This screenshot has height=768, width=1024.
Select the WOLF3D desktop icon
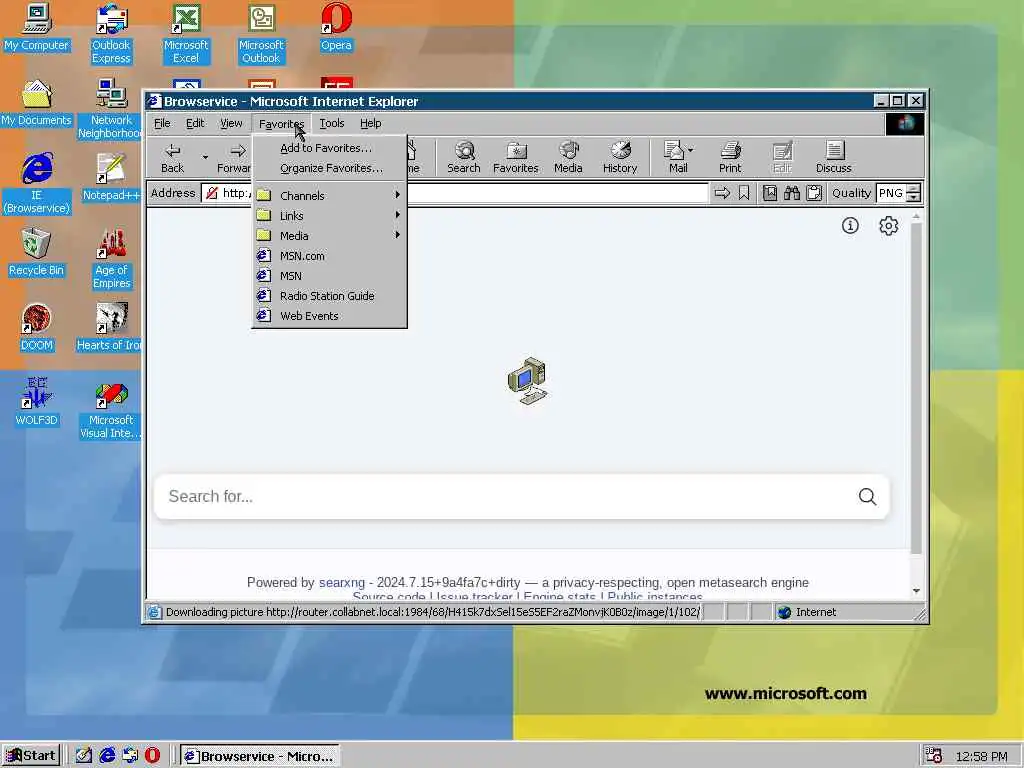(x=36, y=402)
